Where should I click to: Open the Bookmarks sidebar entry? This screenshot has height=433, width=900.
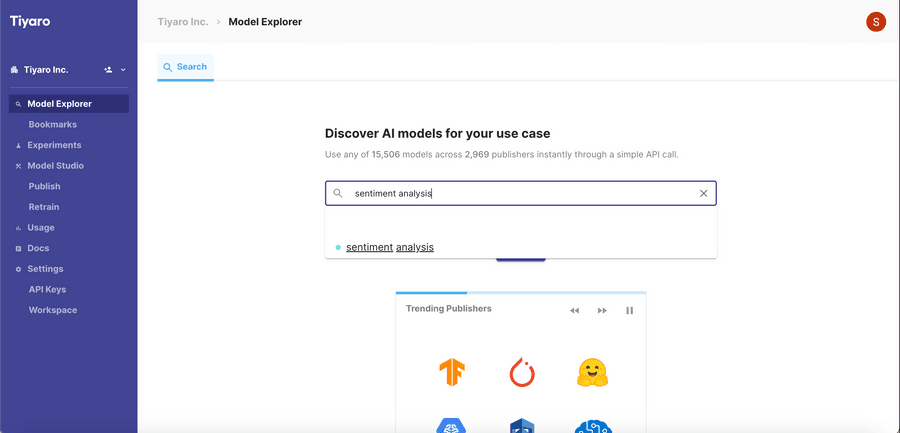53,125
